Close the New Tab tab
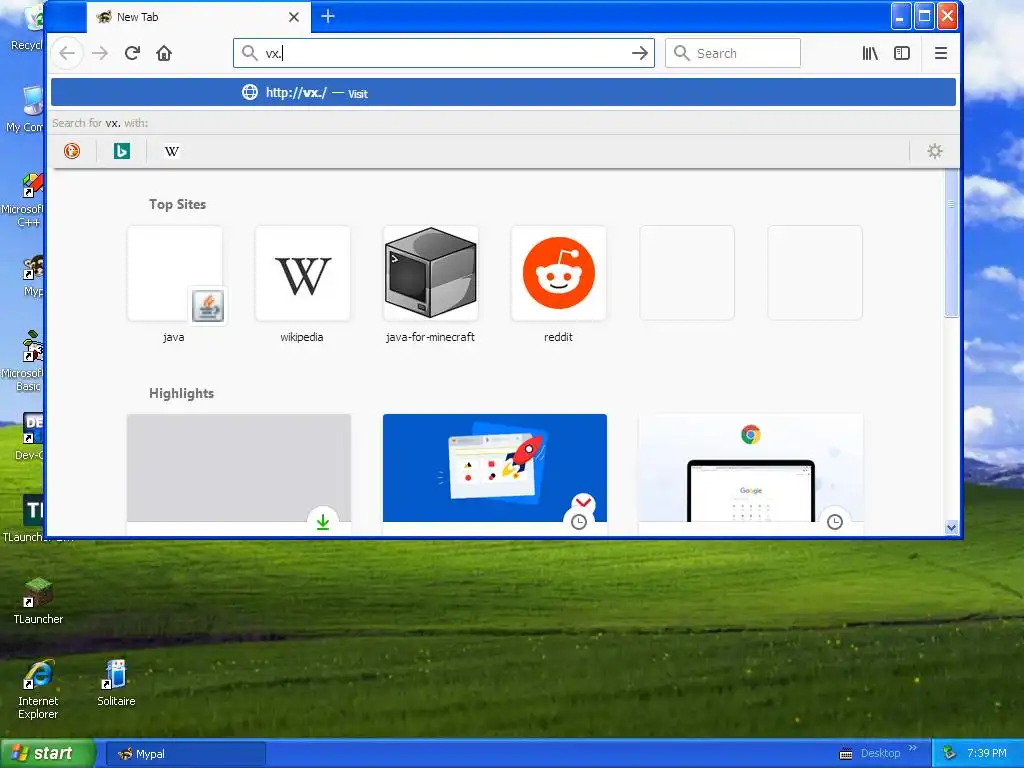 pos(294,17)
